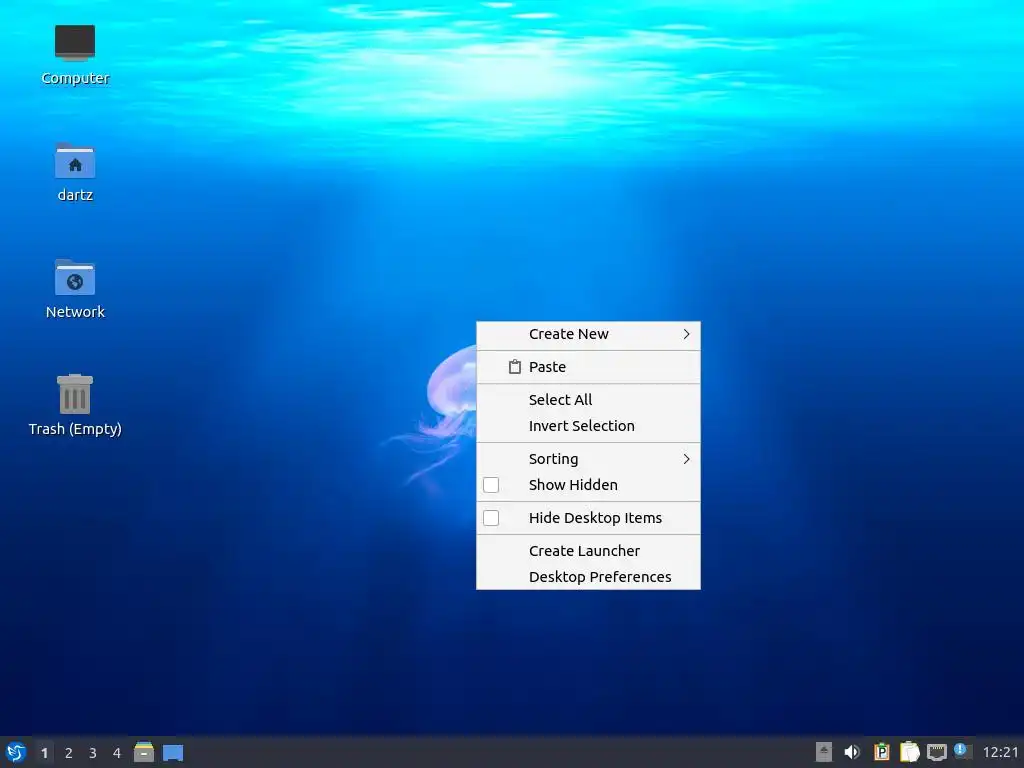This screenshot has width=1024, height=768.
Task: Open the Lubuntu start menu button
Action: click(16, 752)
